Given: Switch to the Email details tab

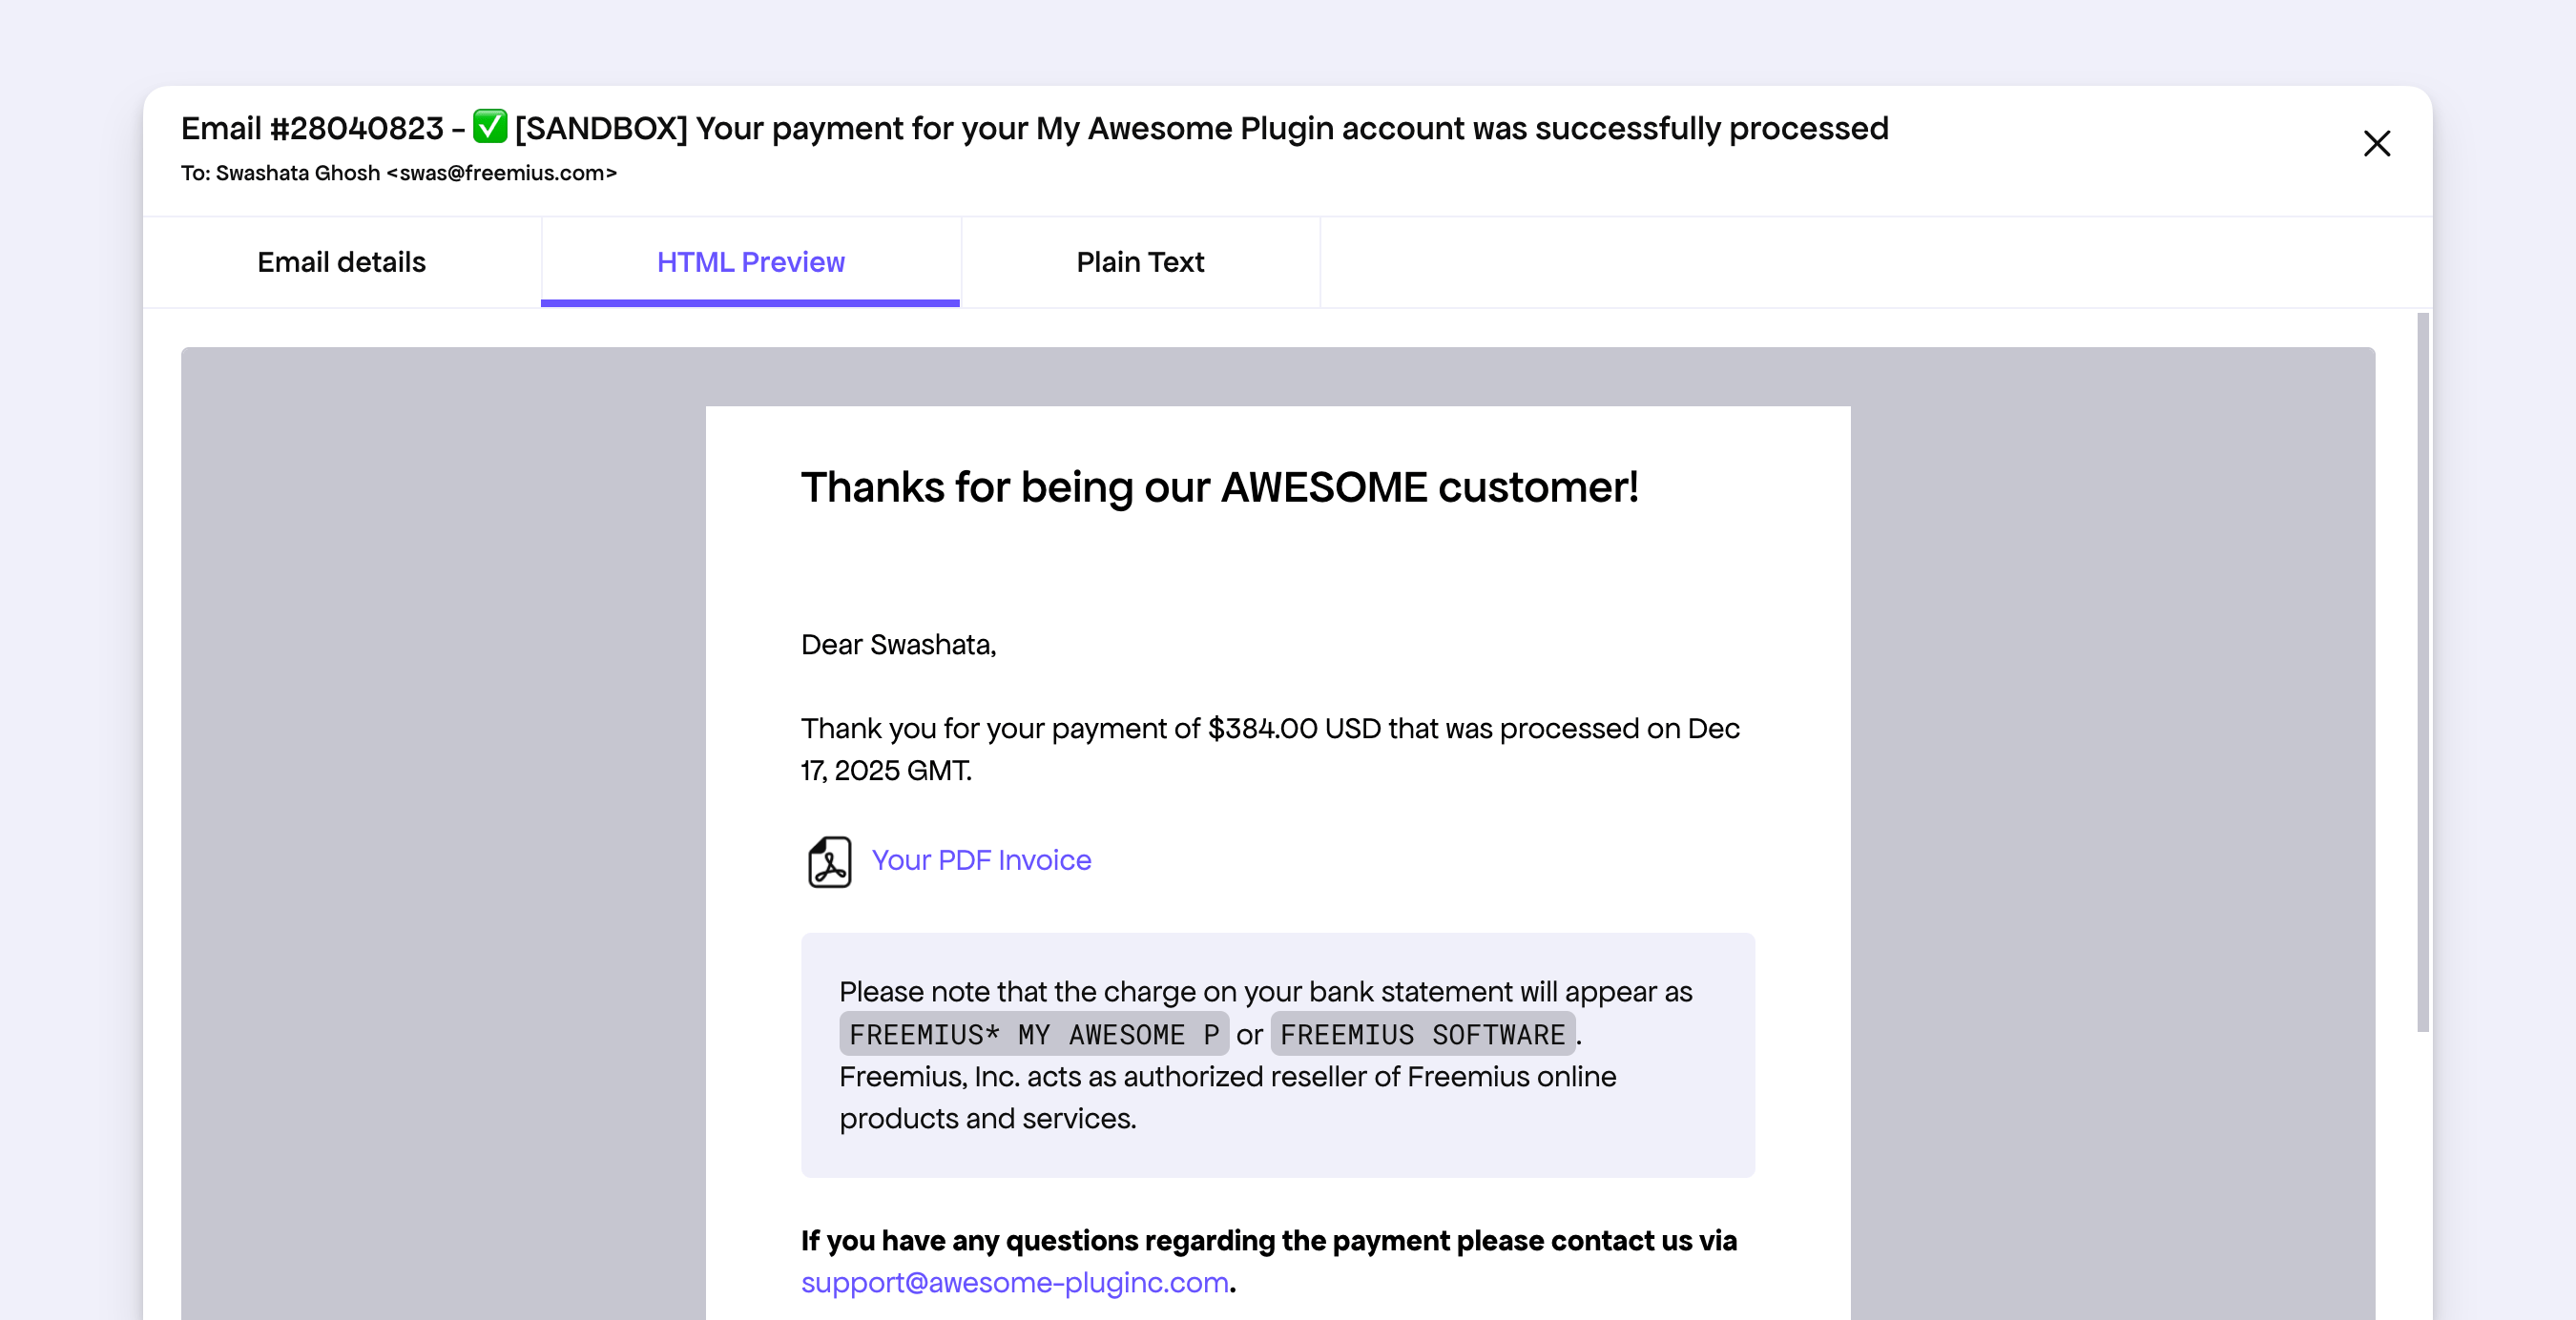Looking at the screenshot, I should 341,262.
